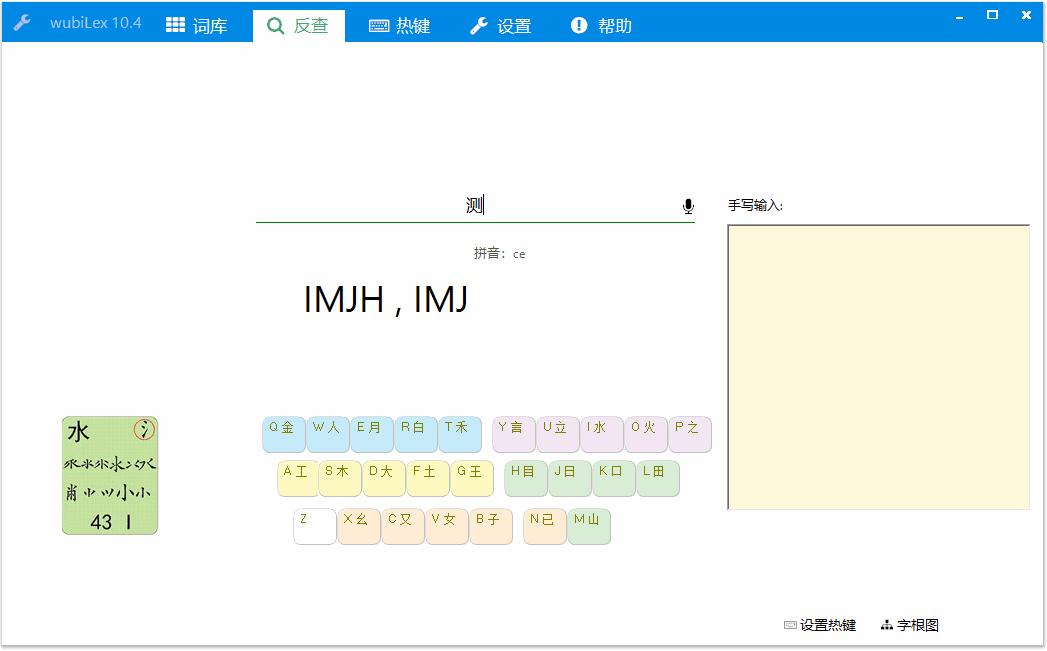The height and width of the screenshot is (651, 1047).
Task: Click the microphone icon beside the search box
Action: pyautogui.click(x=687, y=204)
